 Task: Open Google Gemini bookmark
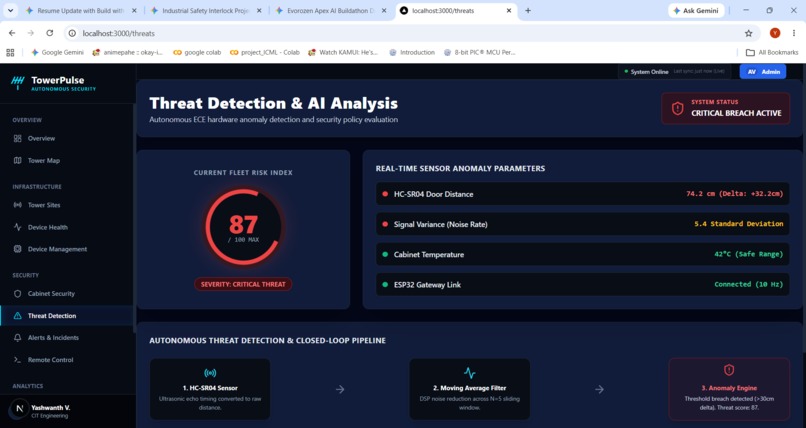pyautogui.click(x=58, y=52)
